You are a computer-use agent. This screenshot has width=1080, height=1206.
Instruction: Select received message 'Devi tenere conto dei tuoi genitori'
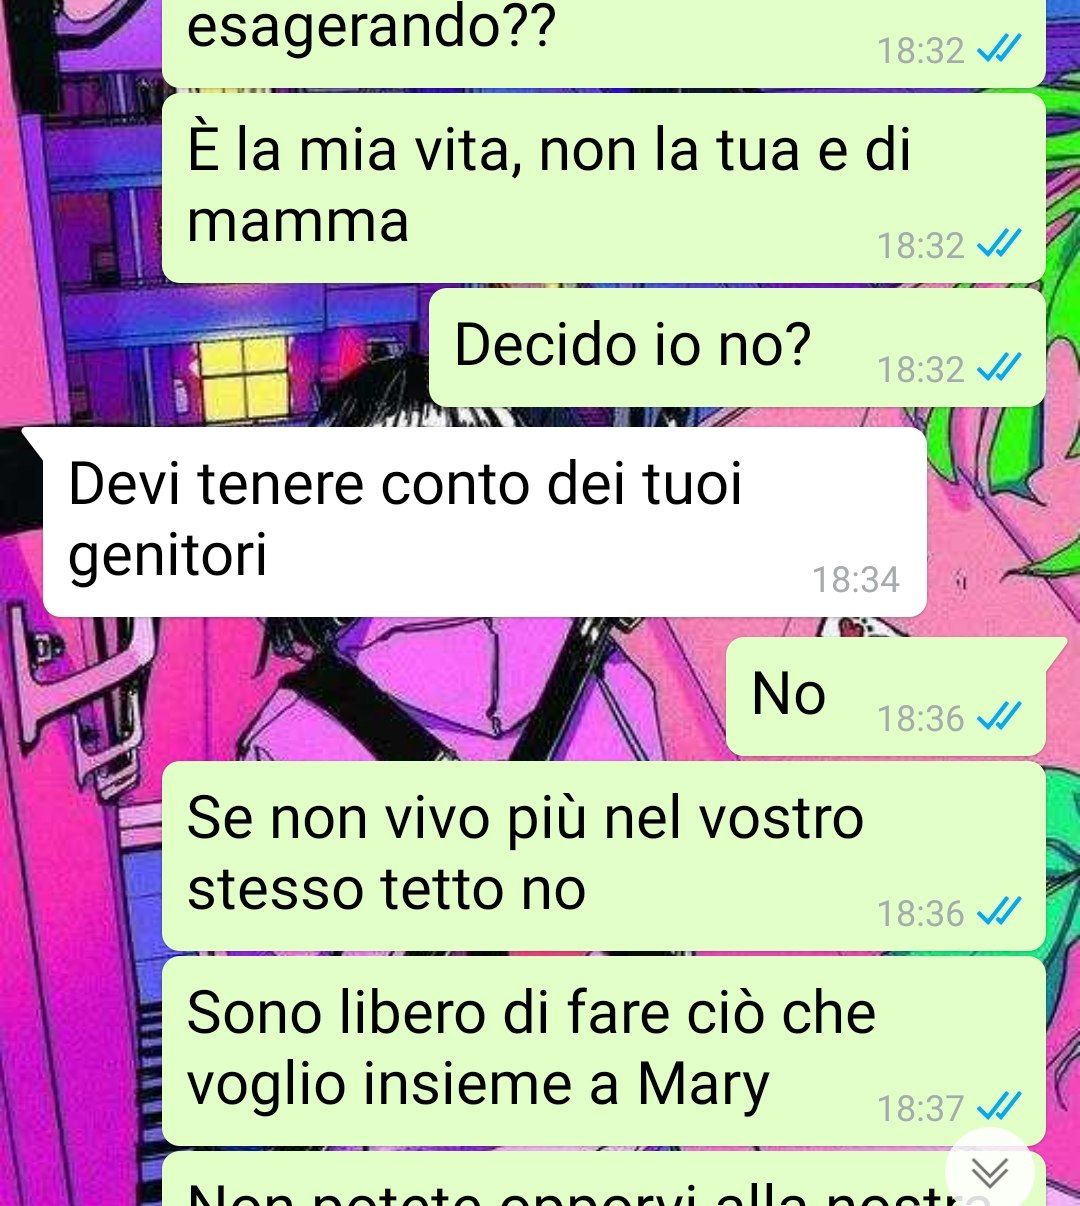point(484,521)
